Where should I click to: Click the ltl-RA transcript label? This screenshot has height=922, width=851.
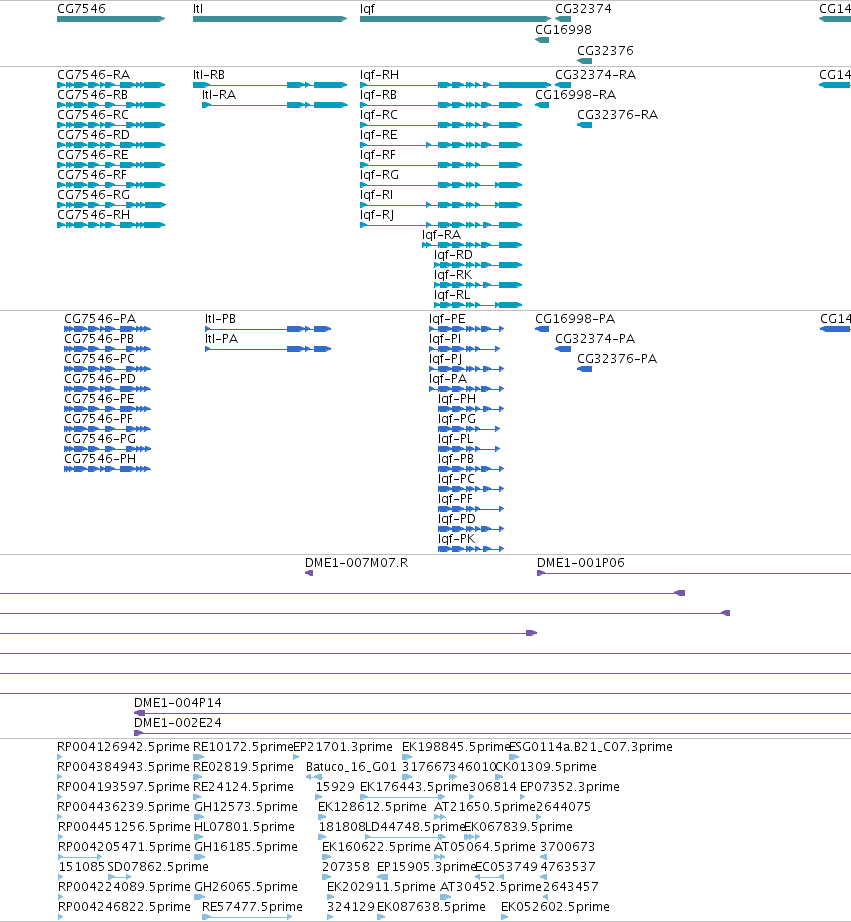[219, 95]
